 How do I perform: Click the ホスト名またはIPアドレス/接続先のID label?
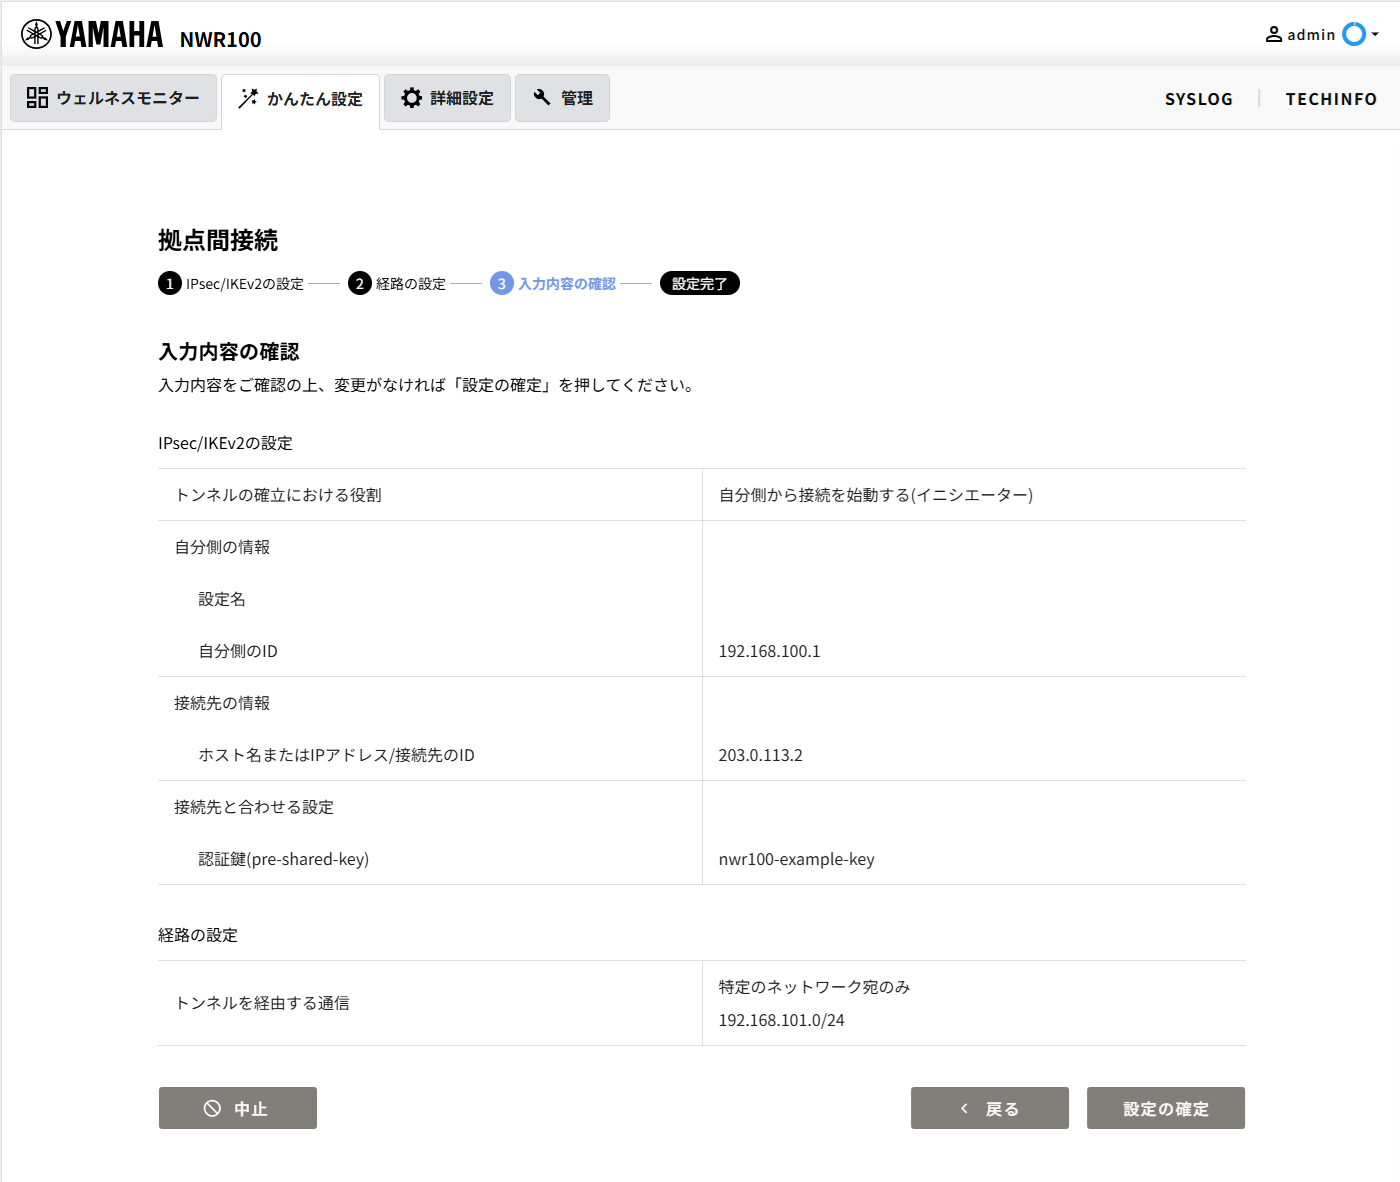click(x=336, y=755)
